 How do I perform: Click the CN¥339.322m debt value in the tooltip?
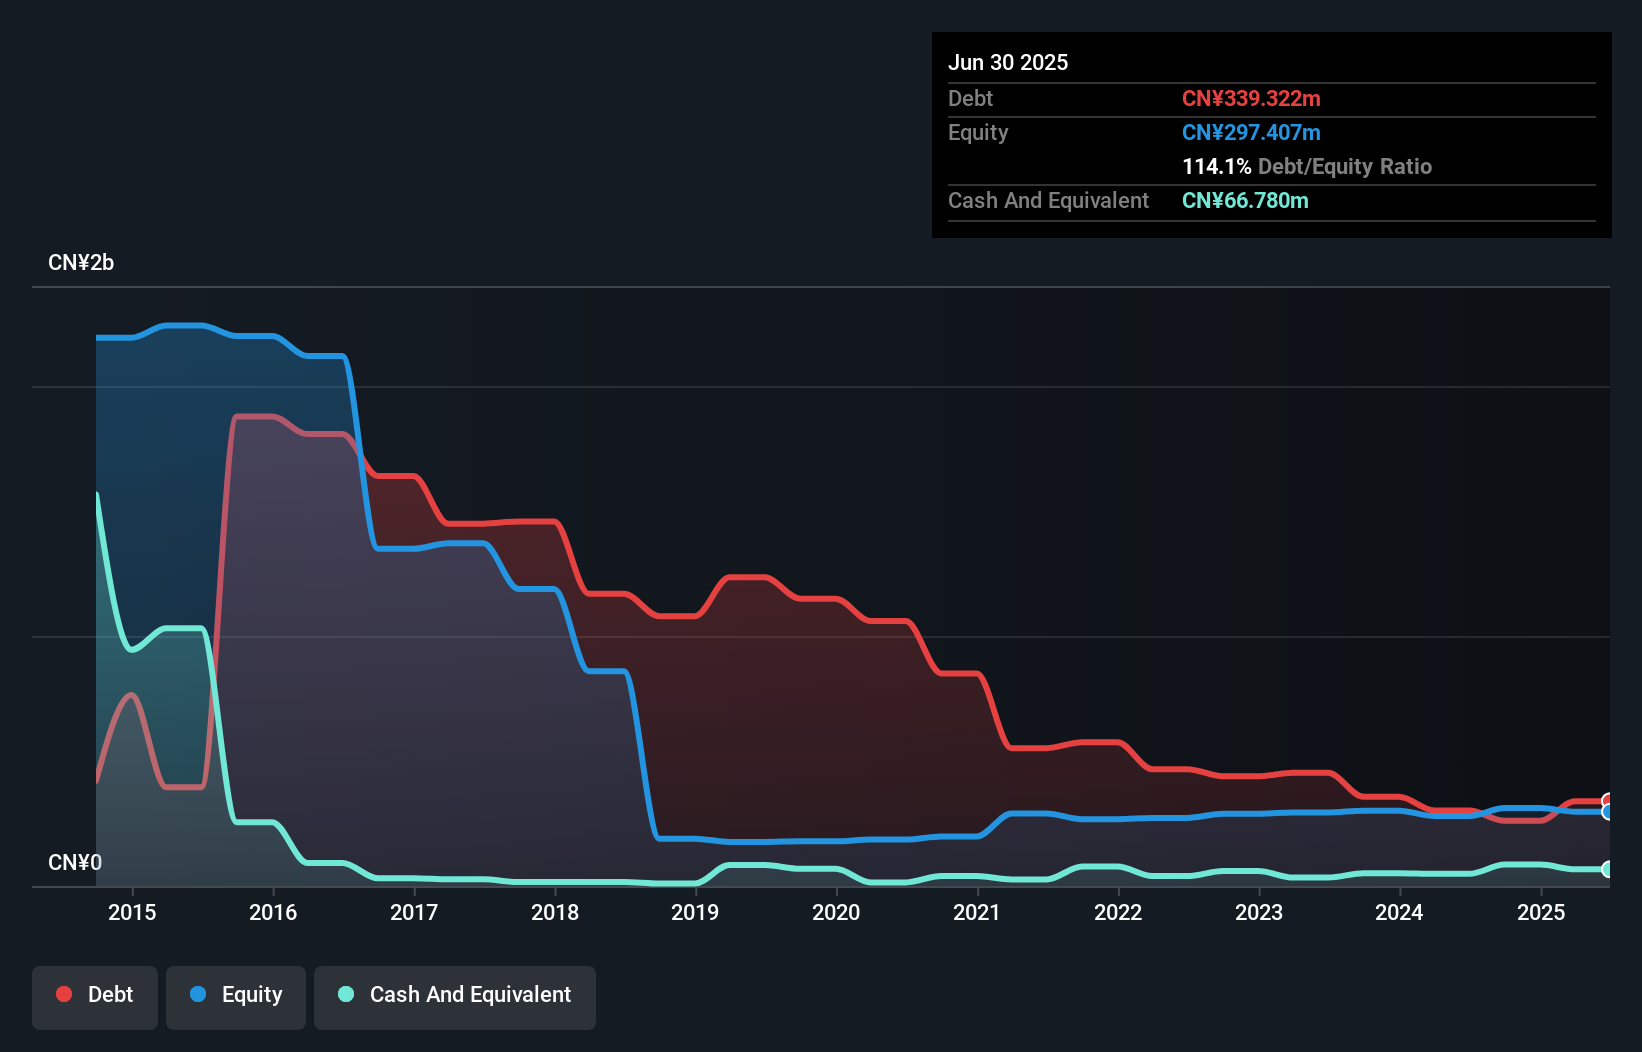1251,98
